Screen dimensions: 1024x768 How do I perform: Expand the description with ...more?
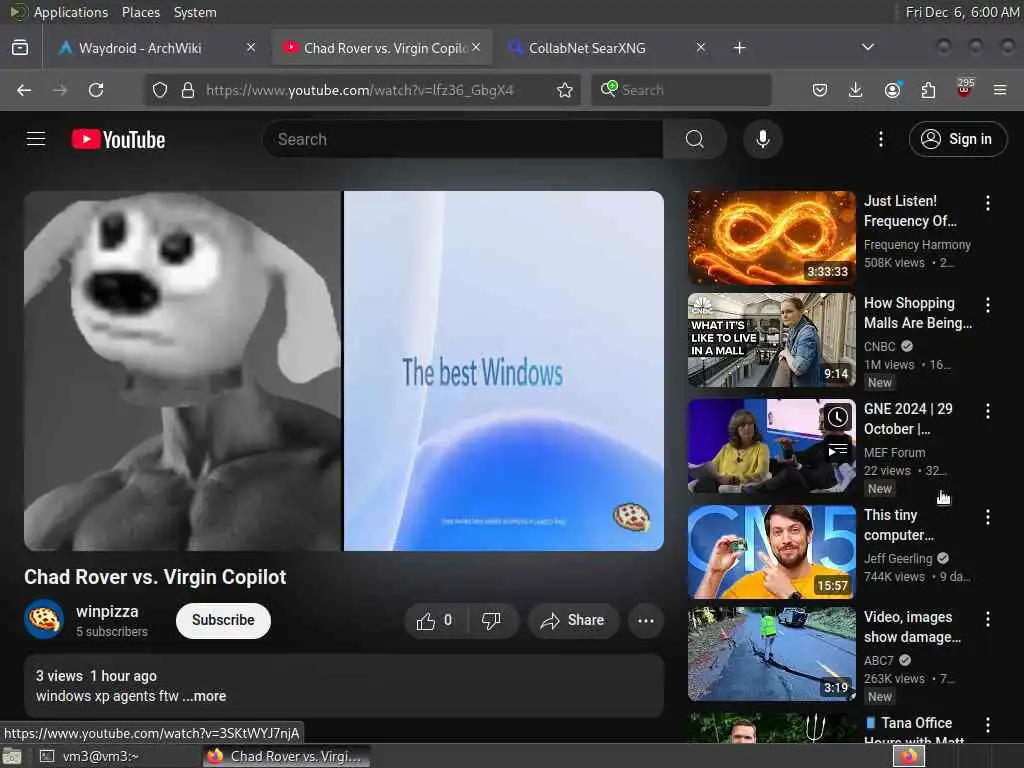[x=204, y=696]
